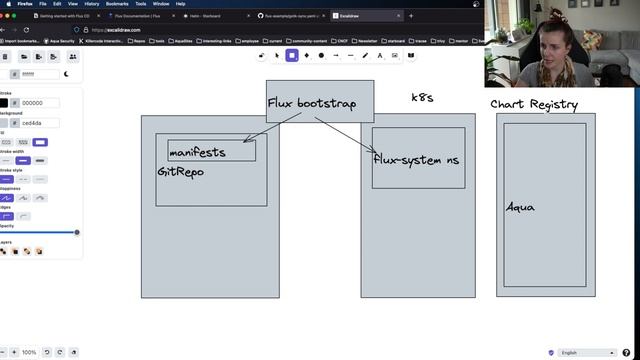
Task: Select the Arrow drawing tool
Action: point(336,56)
